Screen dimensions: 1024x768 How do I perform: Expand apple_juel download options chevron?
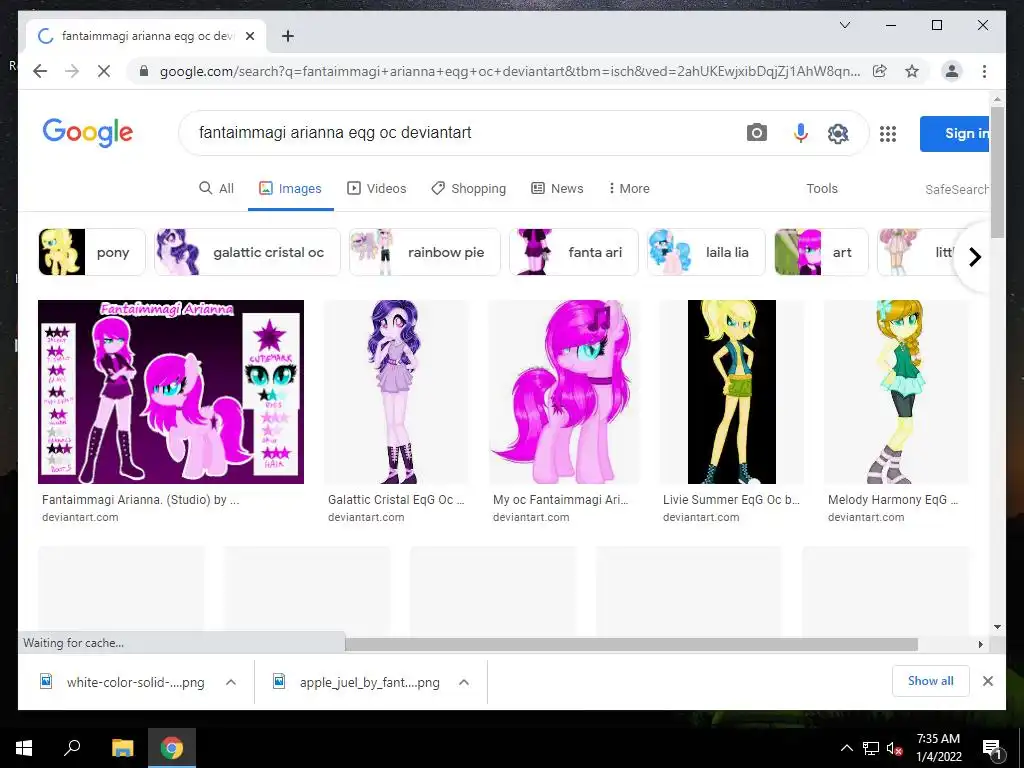click(x=464, y=682)
